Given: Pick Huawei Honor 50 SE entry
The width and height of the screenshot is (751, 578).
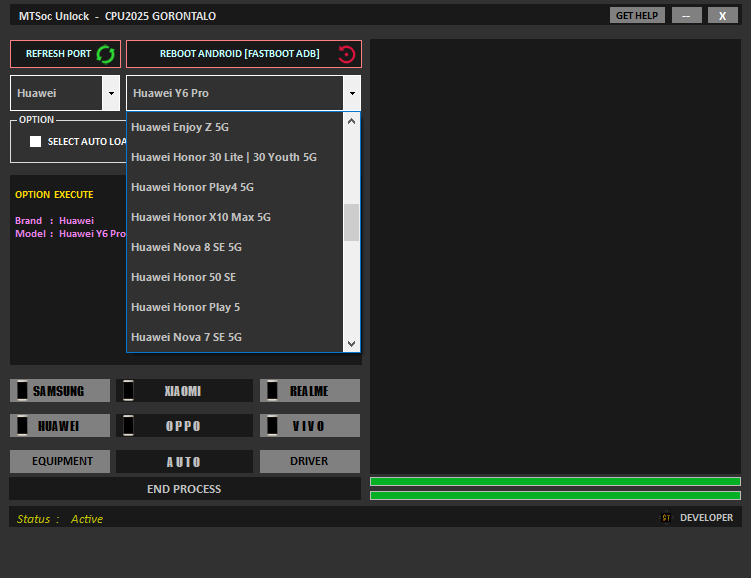Looking at the screenshot, I should [235, 277].
